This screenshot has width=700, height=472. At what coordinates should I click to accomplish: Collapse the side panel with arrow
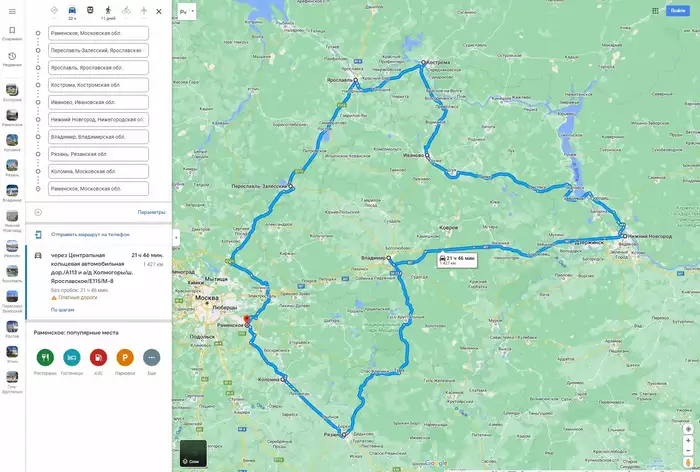(176, 237)
